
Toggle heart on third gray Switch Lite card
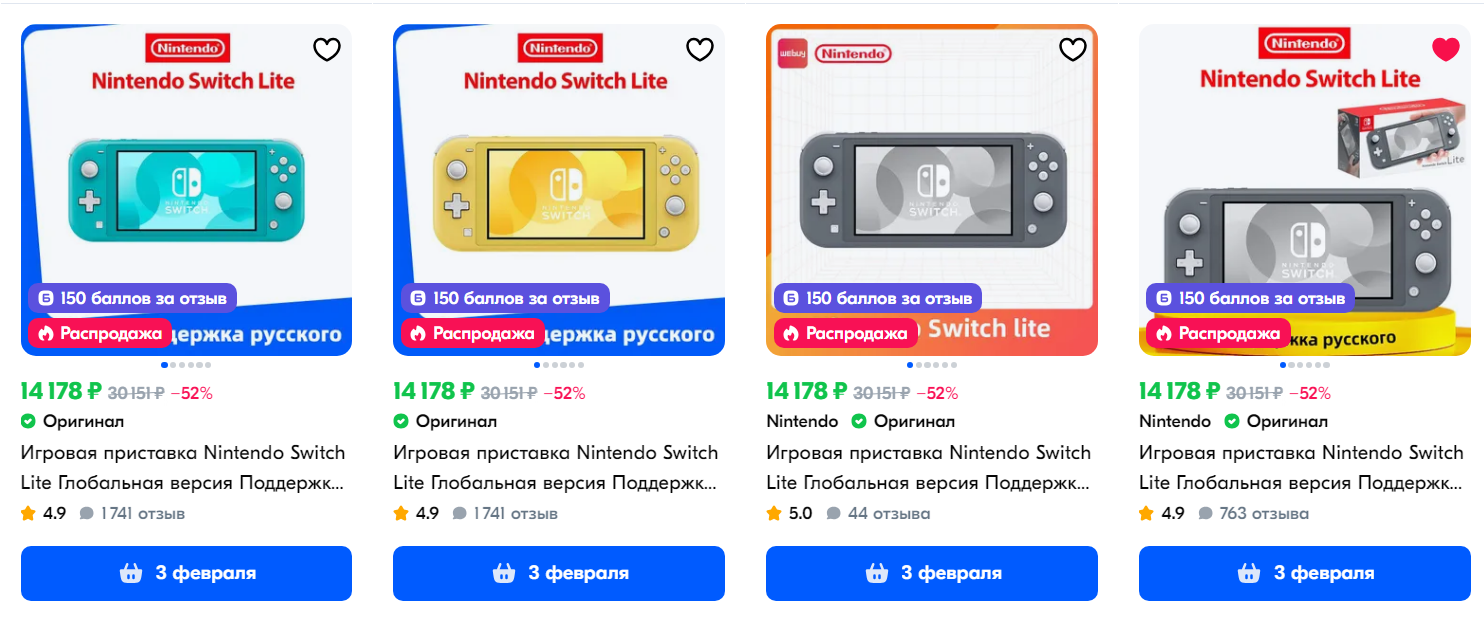pyautogui.click(x=1073, y=49)
